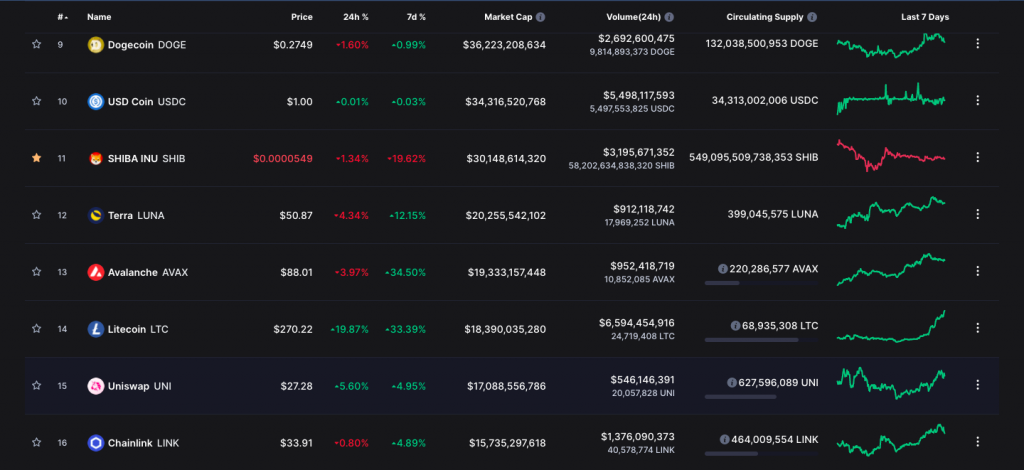The image size is (1024, 470).
Task: Click Litecoin circulating supply progress bar
Action: 761,339
